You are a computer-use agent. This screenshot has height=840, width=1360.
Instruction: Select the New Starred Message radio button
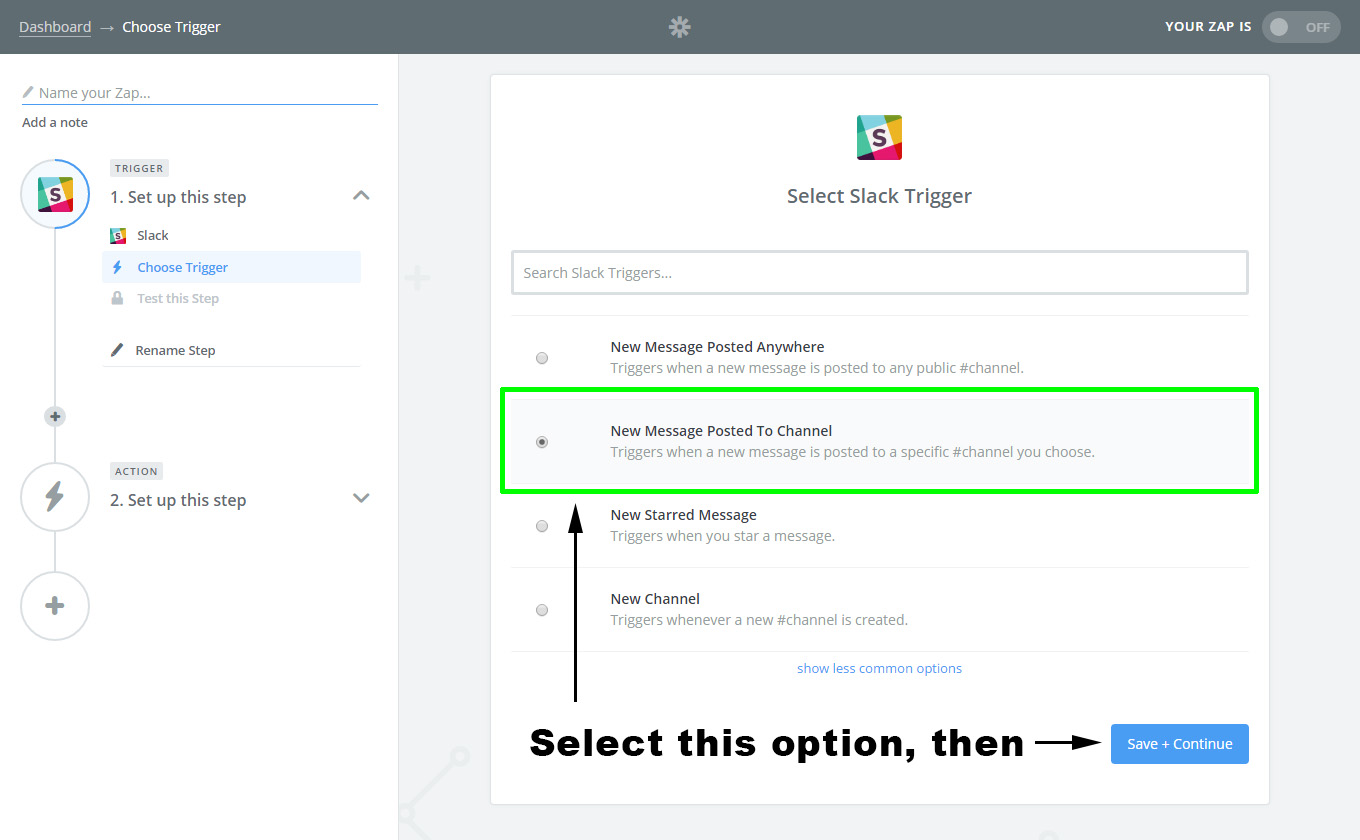click(542, 526)
